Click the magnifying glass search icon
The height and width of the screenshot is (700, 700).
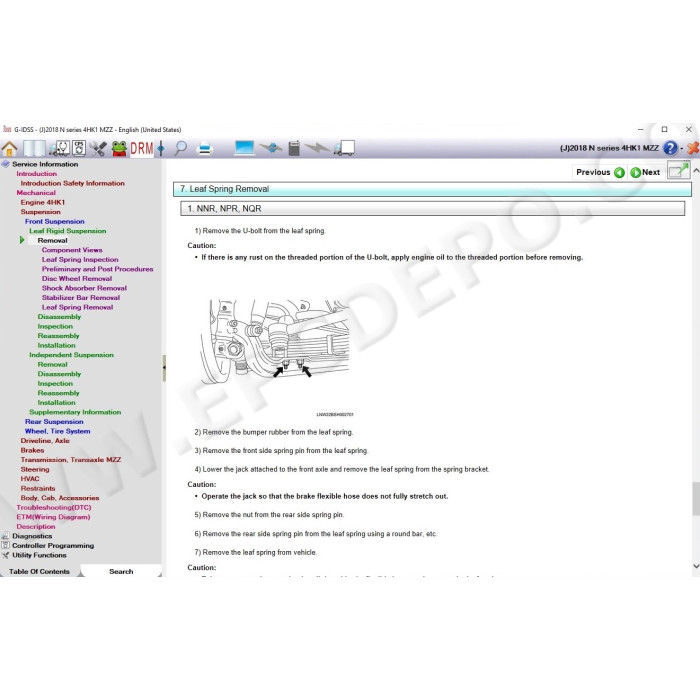point(181,148)
